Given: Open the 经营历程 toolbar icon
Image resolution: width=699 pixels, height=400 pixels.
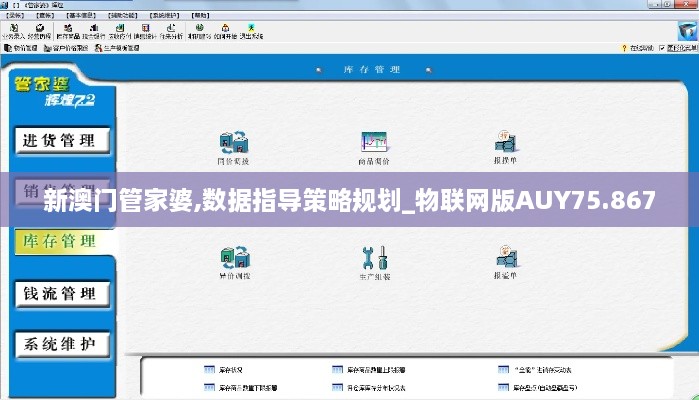Looking at the screenshot, I should [x=39, y=32].
